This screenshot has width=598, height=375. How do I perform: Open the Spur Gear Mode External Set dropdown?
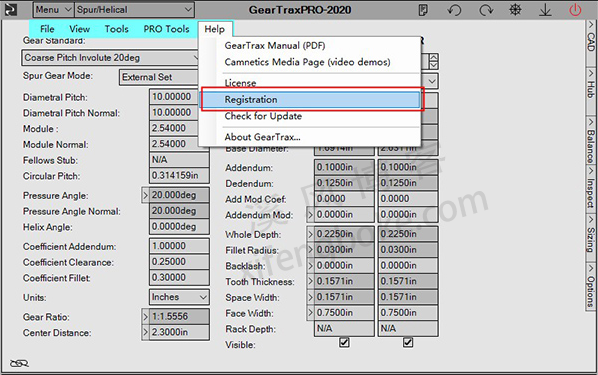(159, 77)
